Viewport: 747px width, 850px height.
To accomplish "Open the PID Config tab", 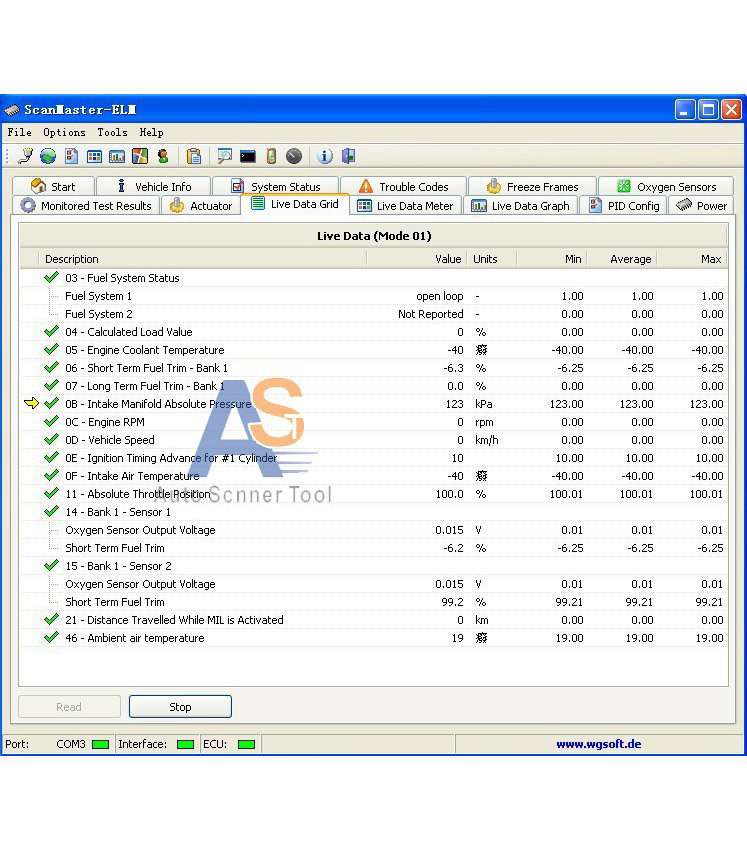I will click(x=623, y=206).
